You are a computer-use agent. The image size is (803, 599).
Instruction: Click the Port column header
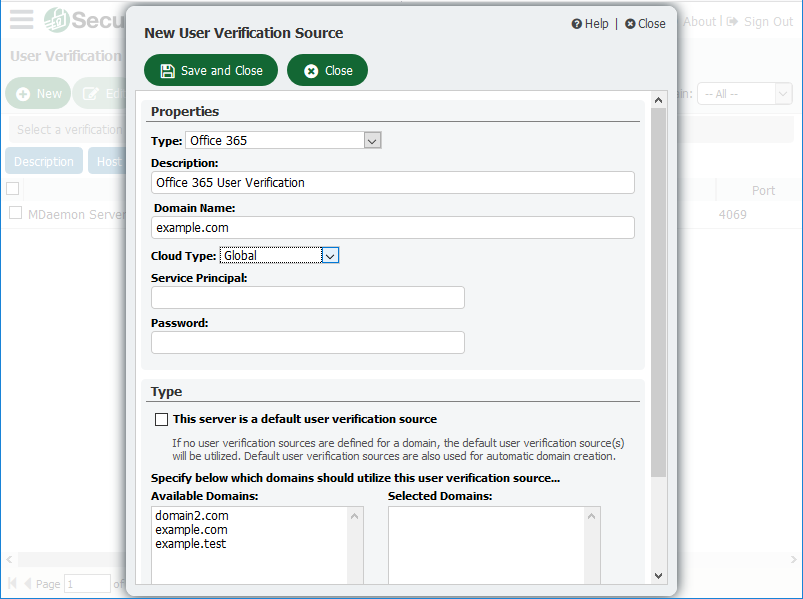(763, 190)
